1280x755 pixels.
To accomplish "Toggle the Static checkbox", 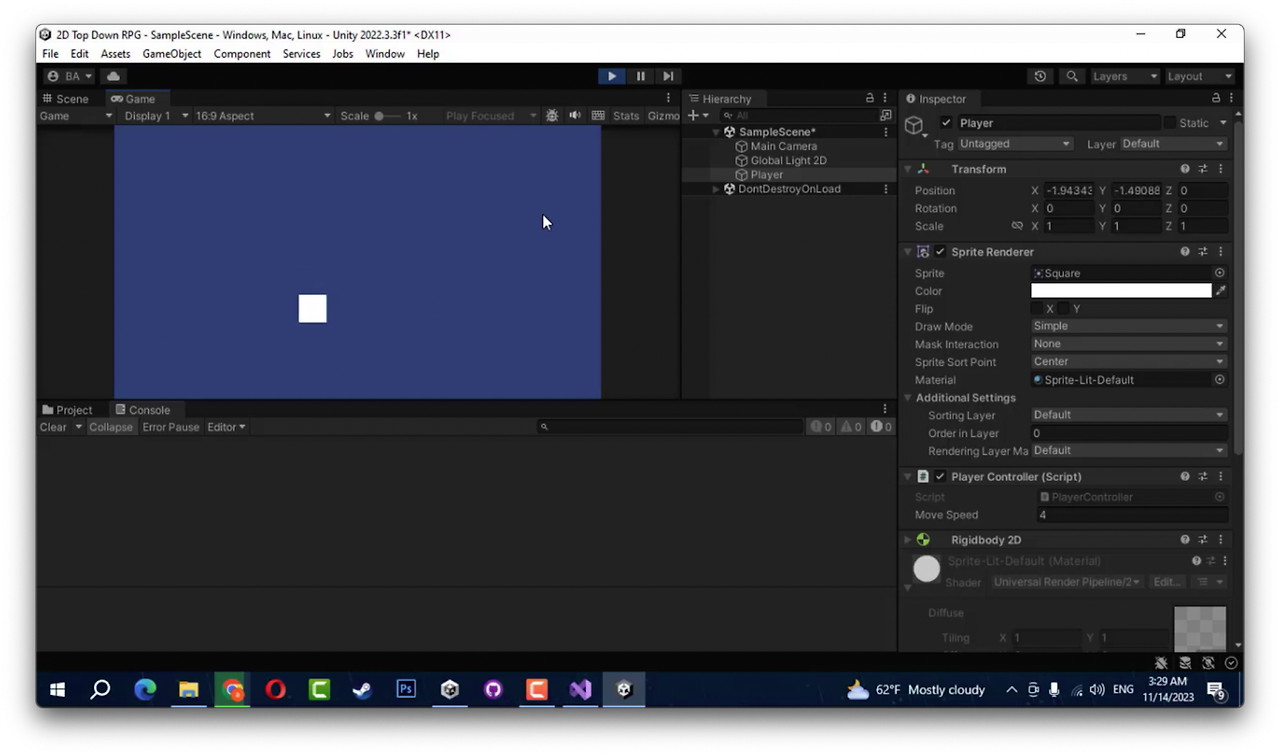I will 1169,123.
